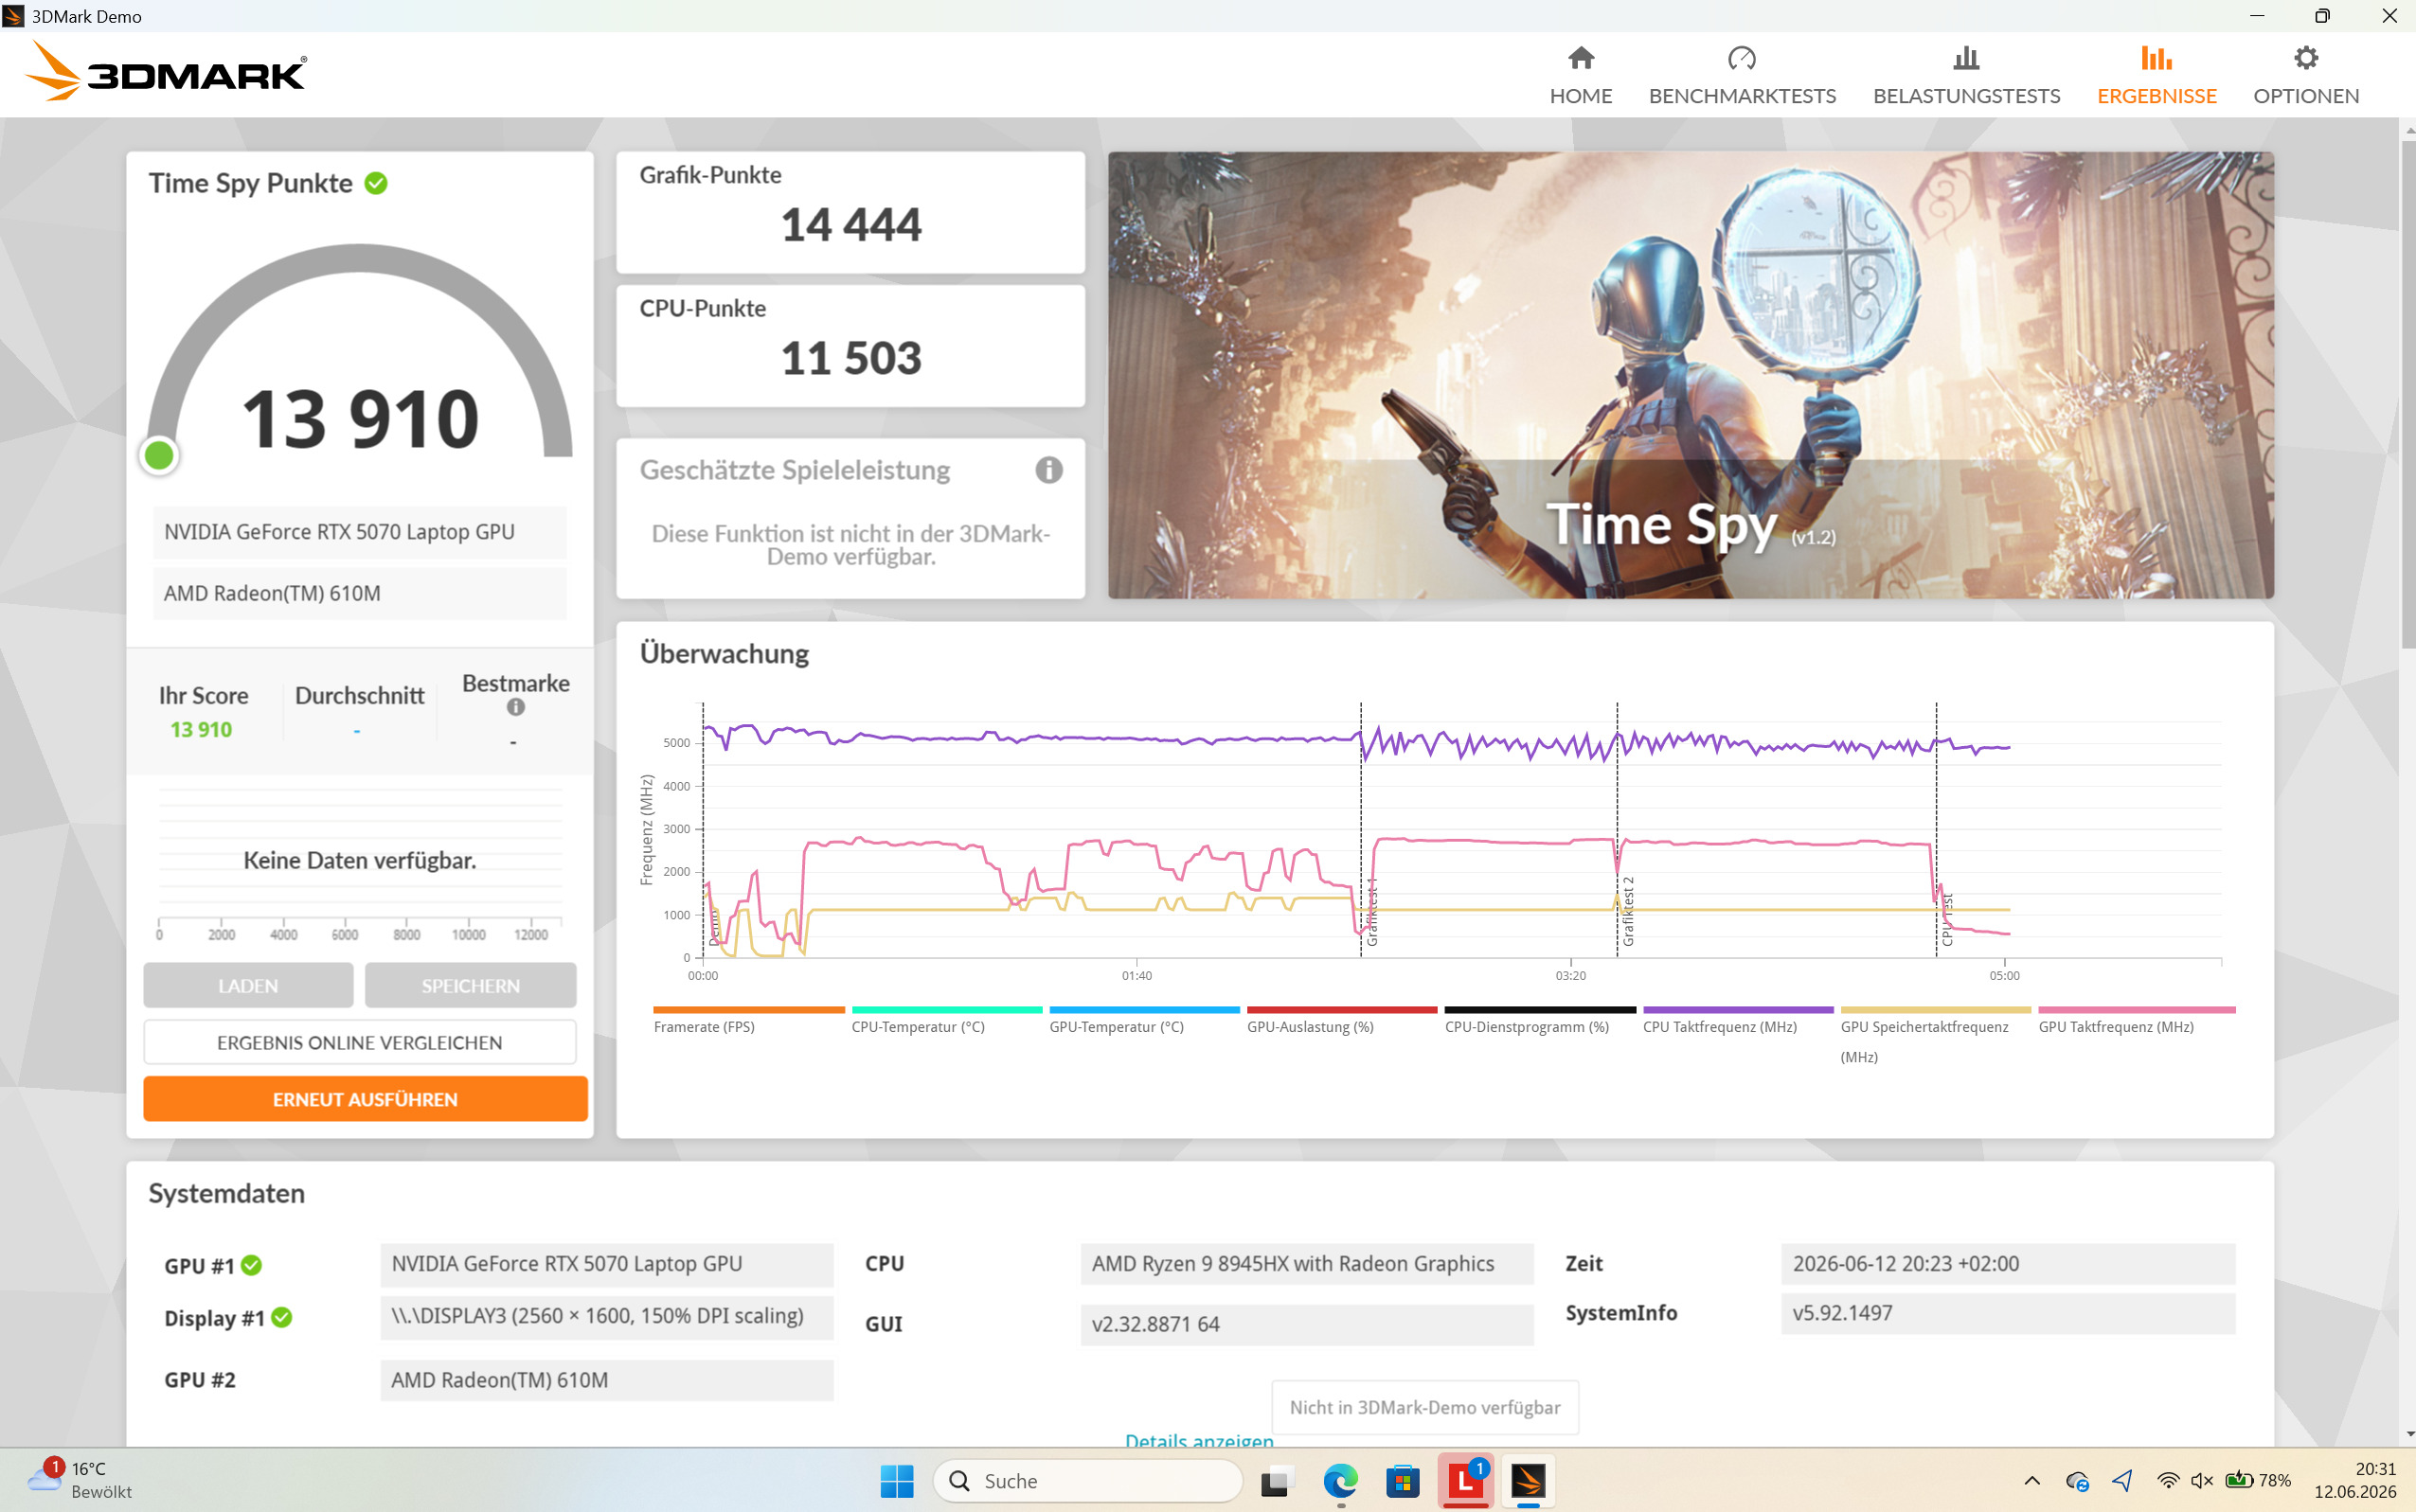The image size is (2416, 1512).
Task: Click the Zeit value 2026-06-12 20:23
Action: point(2008,1264)
